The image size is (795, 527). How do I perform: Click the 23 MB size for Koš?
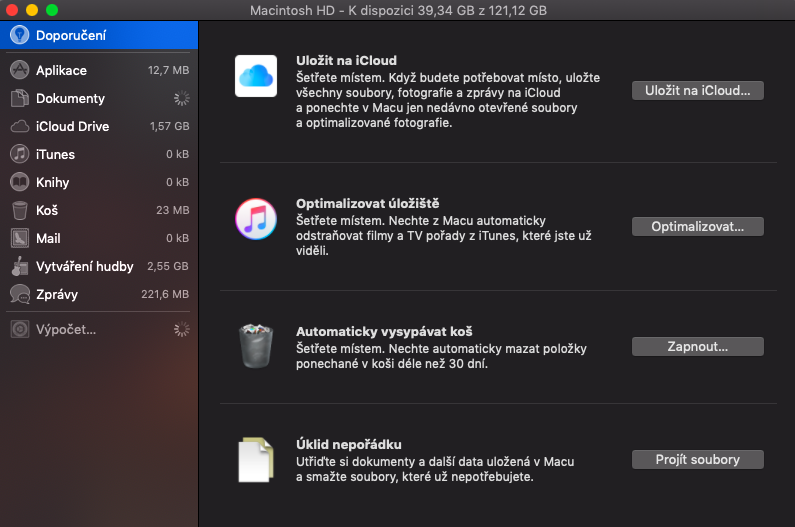click(x=172, y=210)
